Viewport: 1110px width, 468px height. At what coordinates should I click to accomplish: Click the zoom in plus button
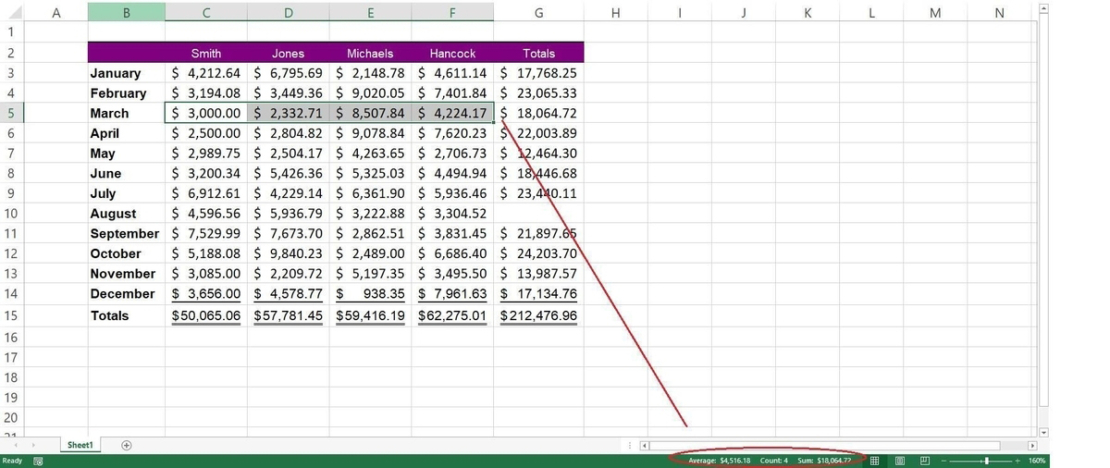pyautogui.click(x=1018, y=461)
